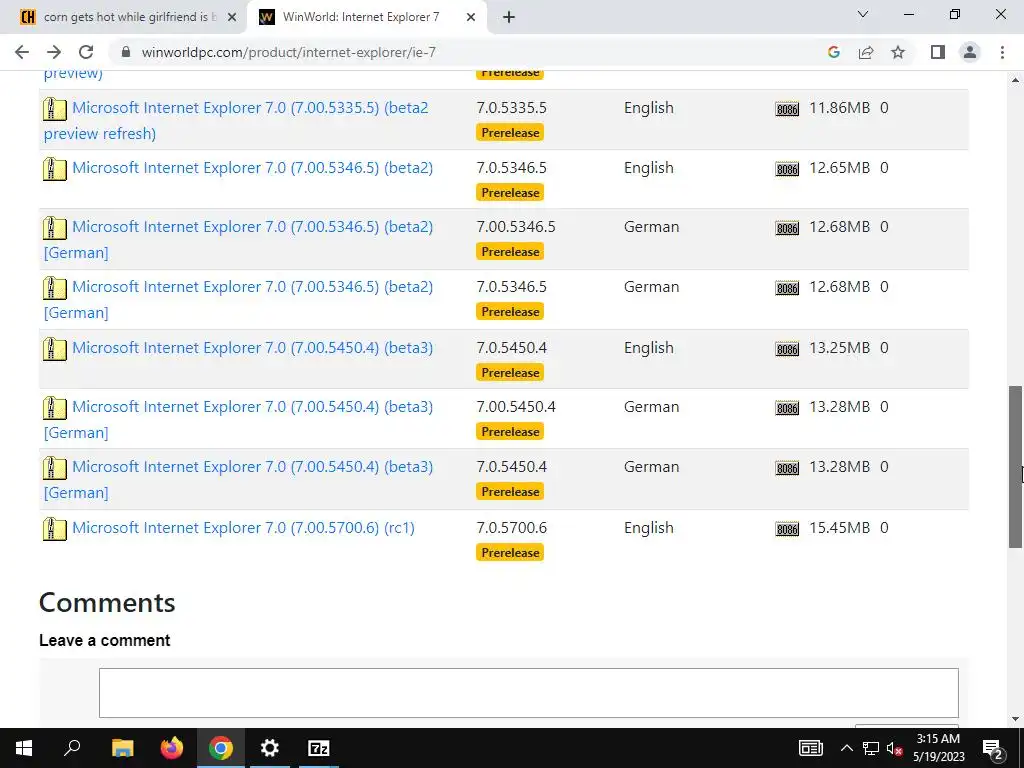This screenshot has height=768, width=1024.
Task: Click the Google search icon in address bar
Action: 833,52
